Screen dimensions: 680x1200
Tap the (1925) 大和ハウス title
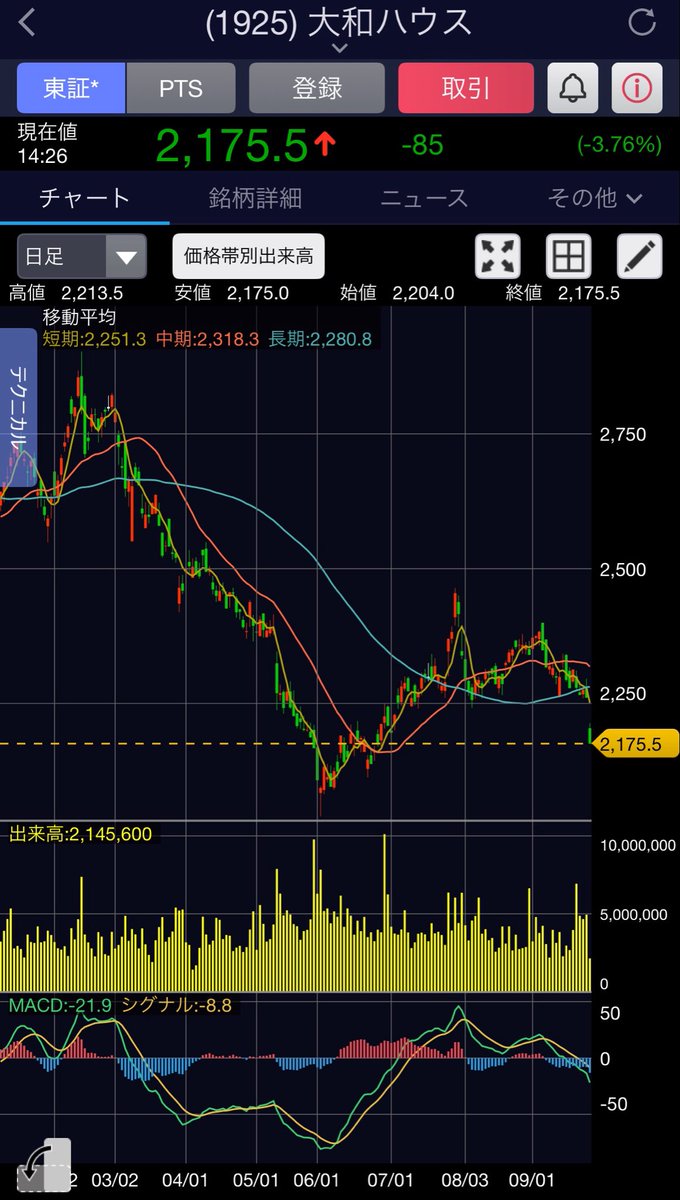coord(338,22)
